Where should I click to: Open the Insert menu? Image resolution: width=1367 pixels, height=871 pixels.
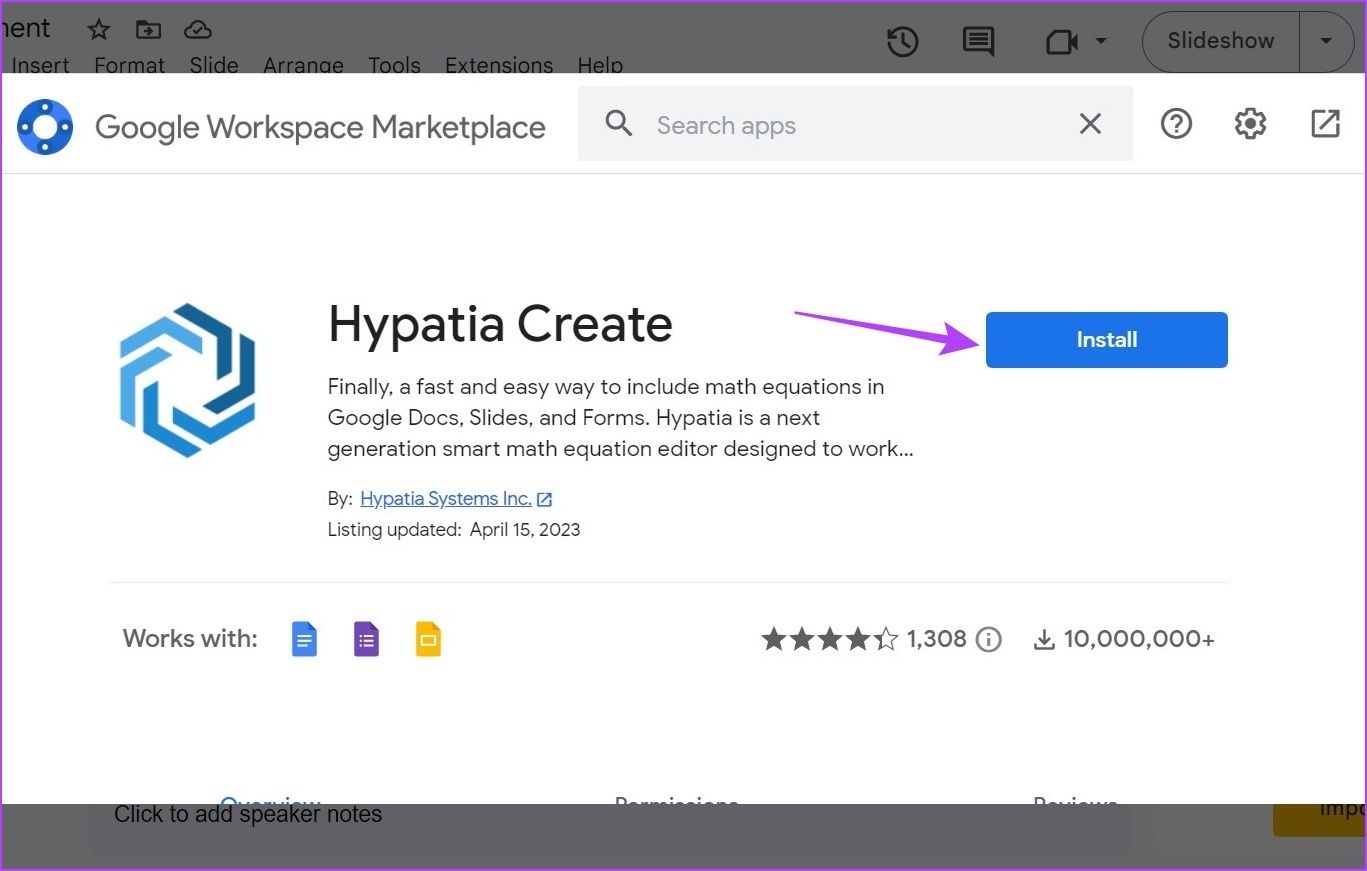point(40,65)
